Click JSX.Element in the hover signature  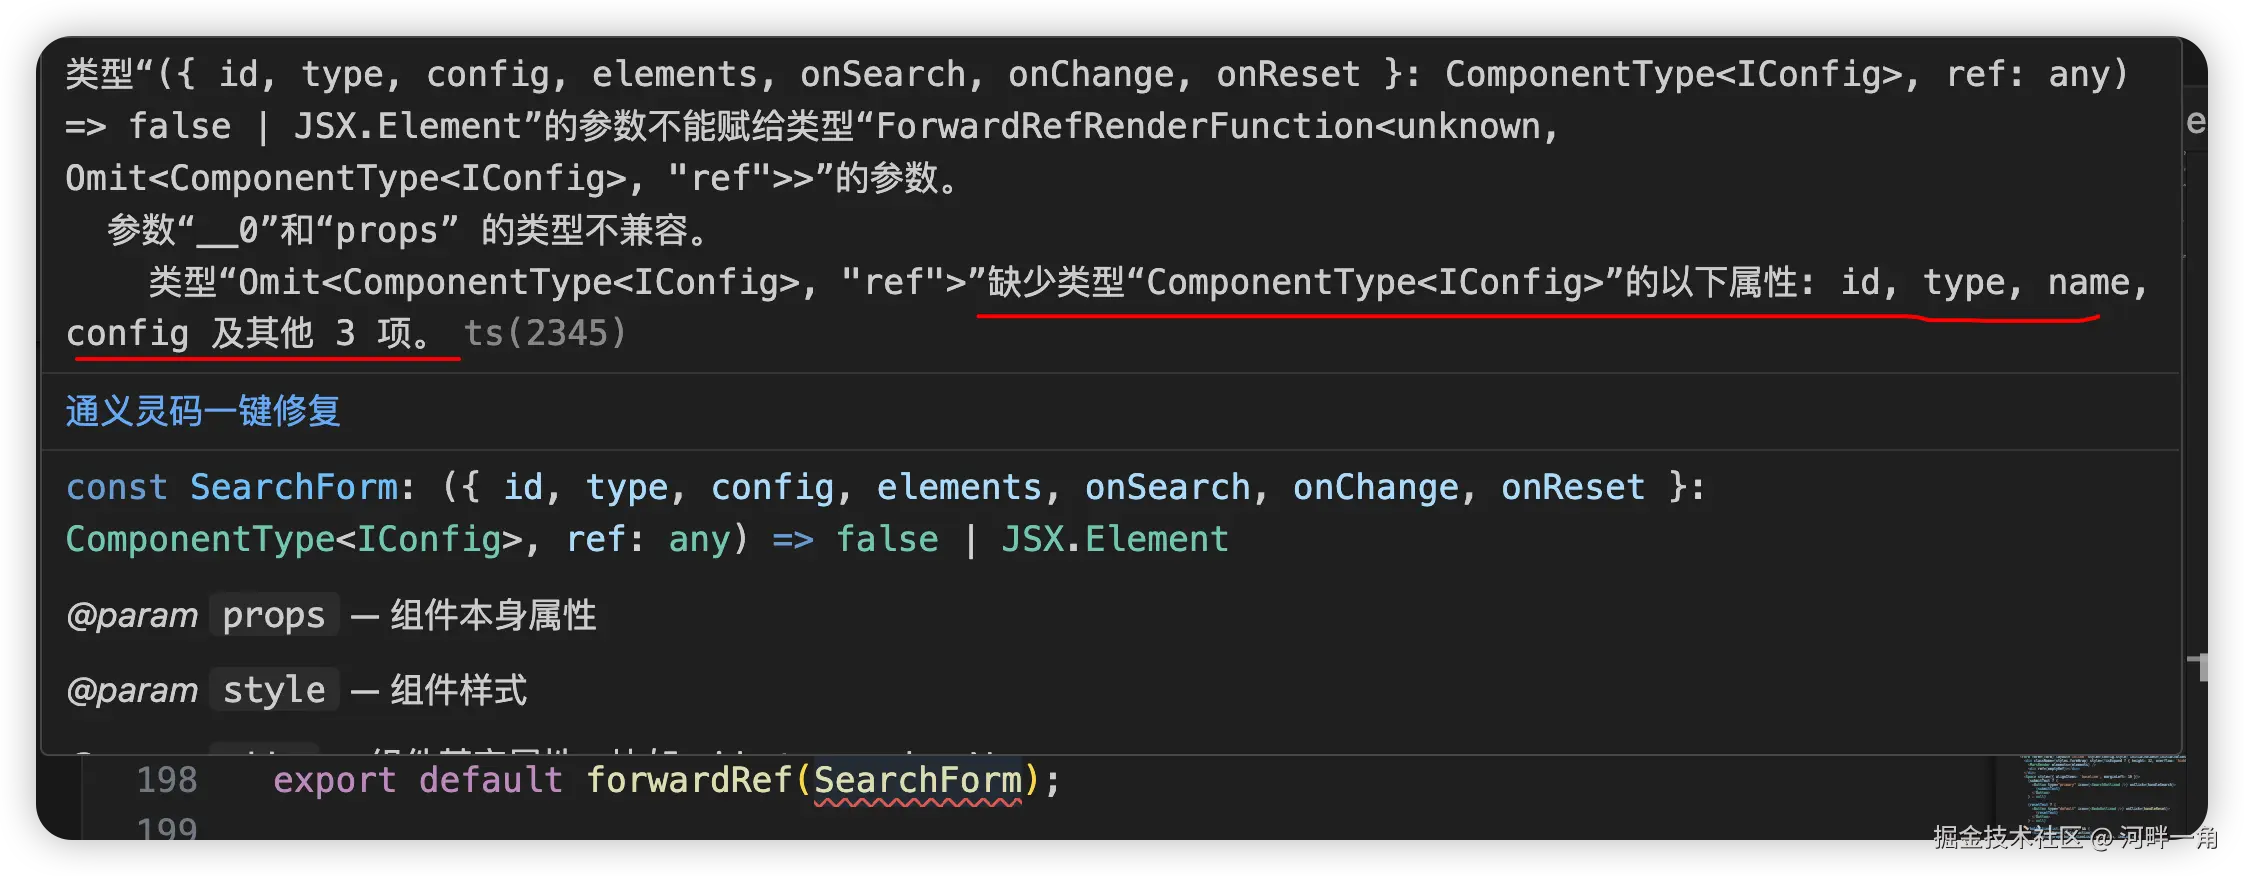(1114, 539)
